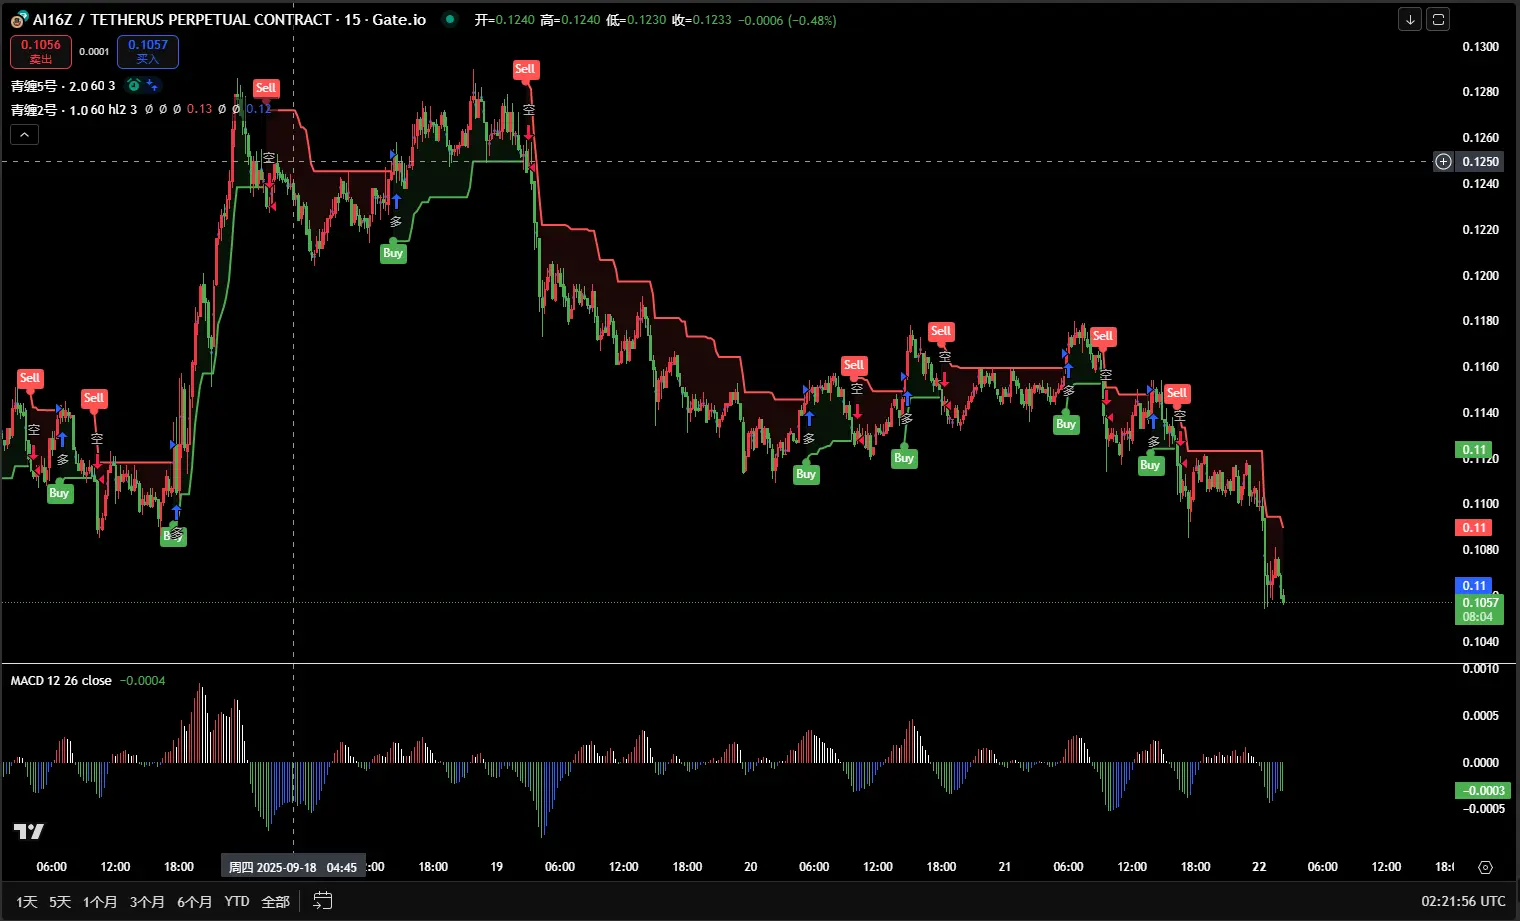Click the TradingView logo watermark
The width and height of the screenshot is (1520, 921).
click(29, 831)
